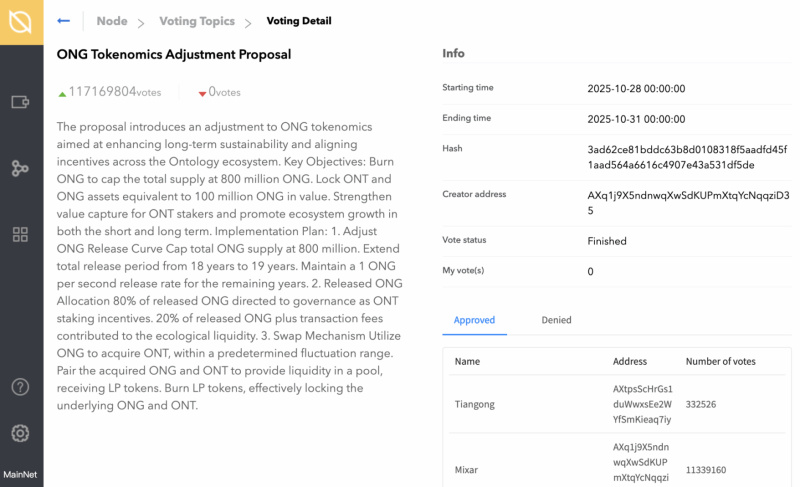
Task: Select the Mixar row in table
Action: coord(617,462)
